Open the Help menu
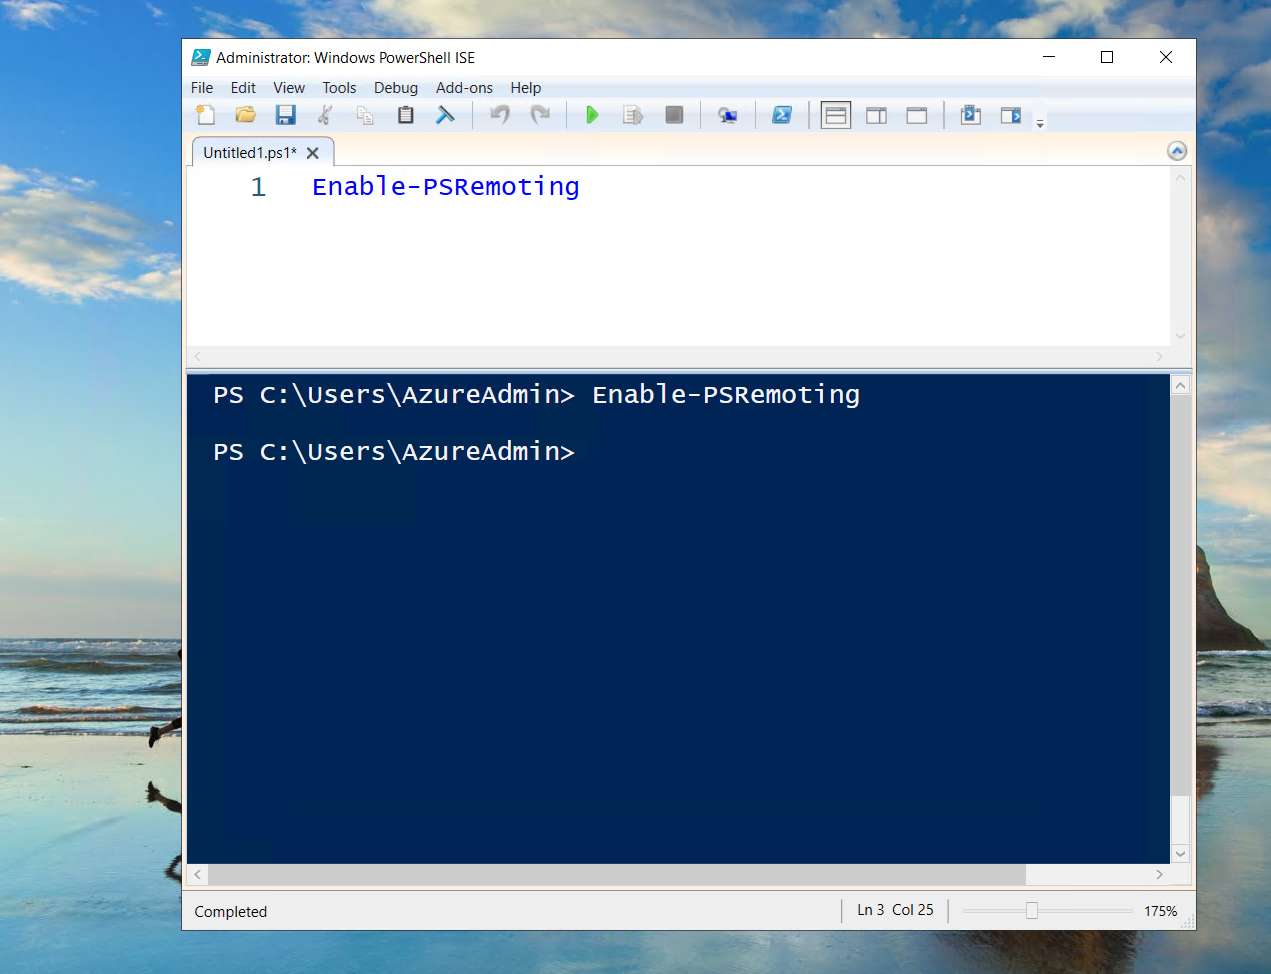Viewport: 1271px width, 974px height. pos(526,88)
